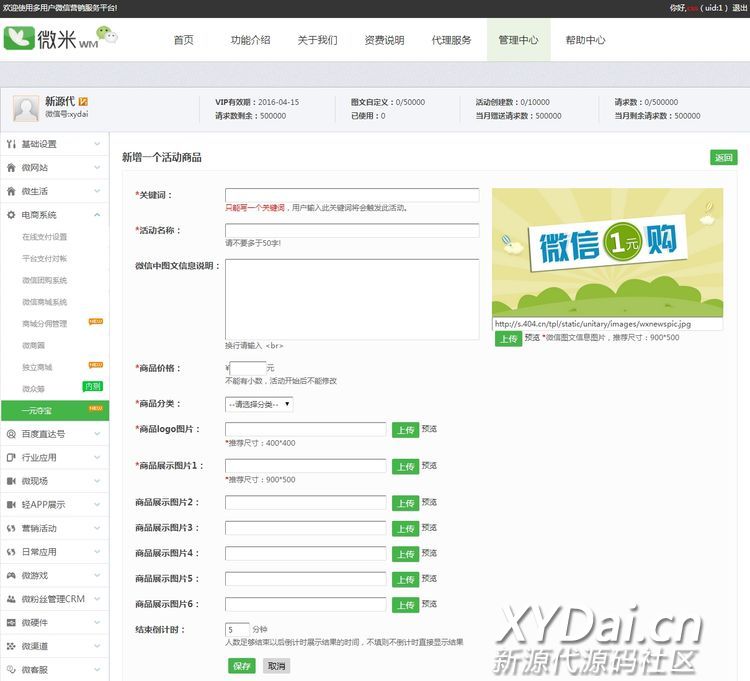The image size is (750, 681).
Task: Collapse the 电商系统 sidebar section
Action: [x=97, y=215]
